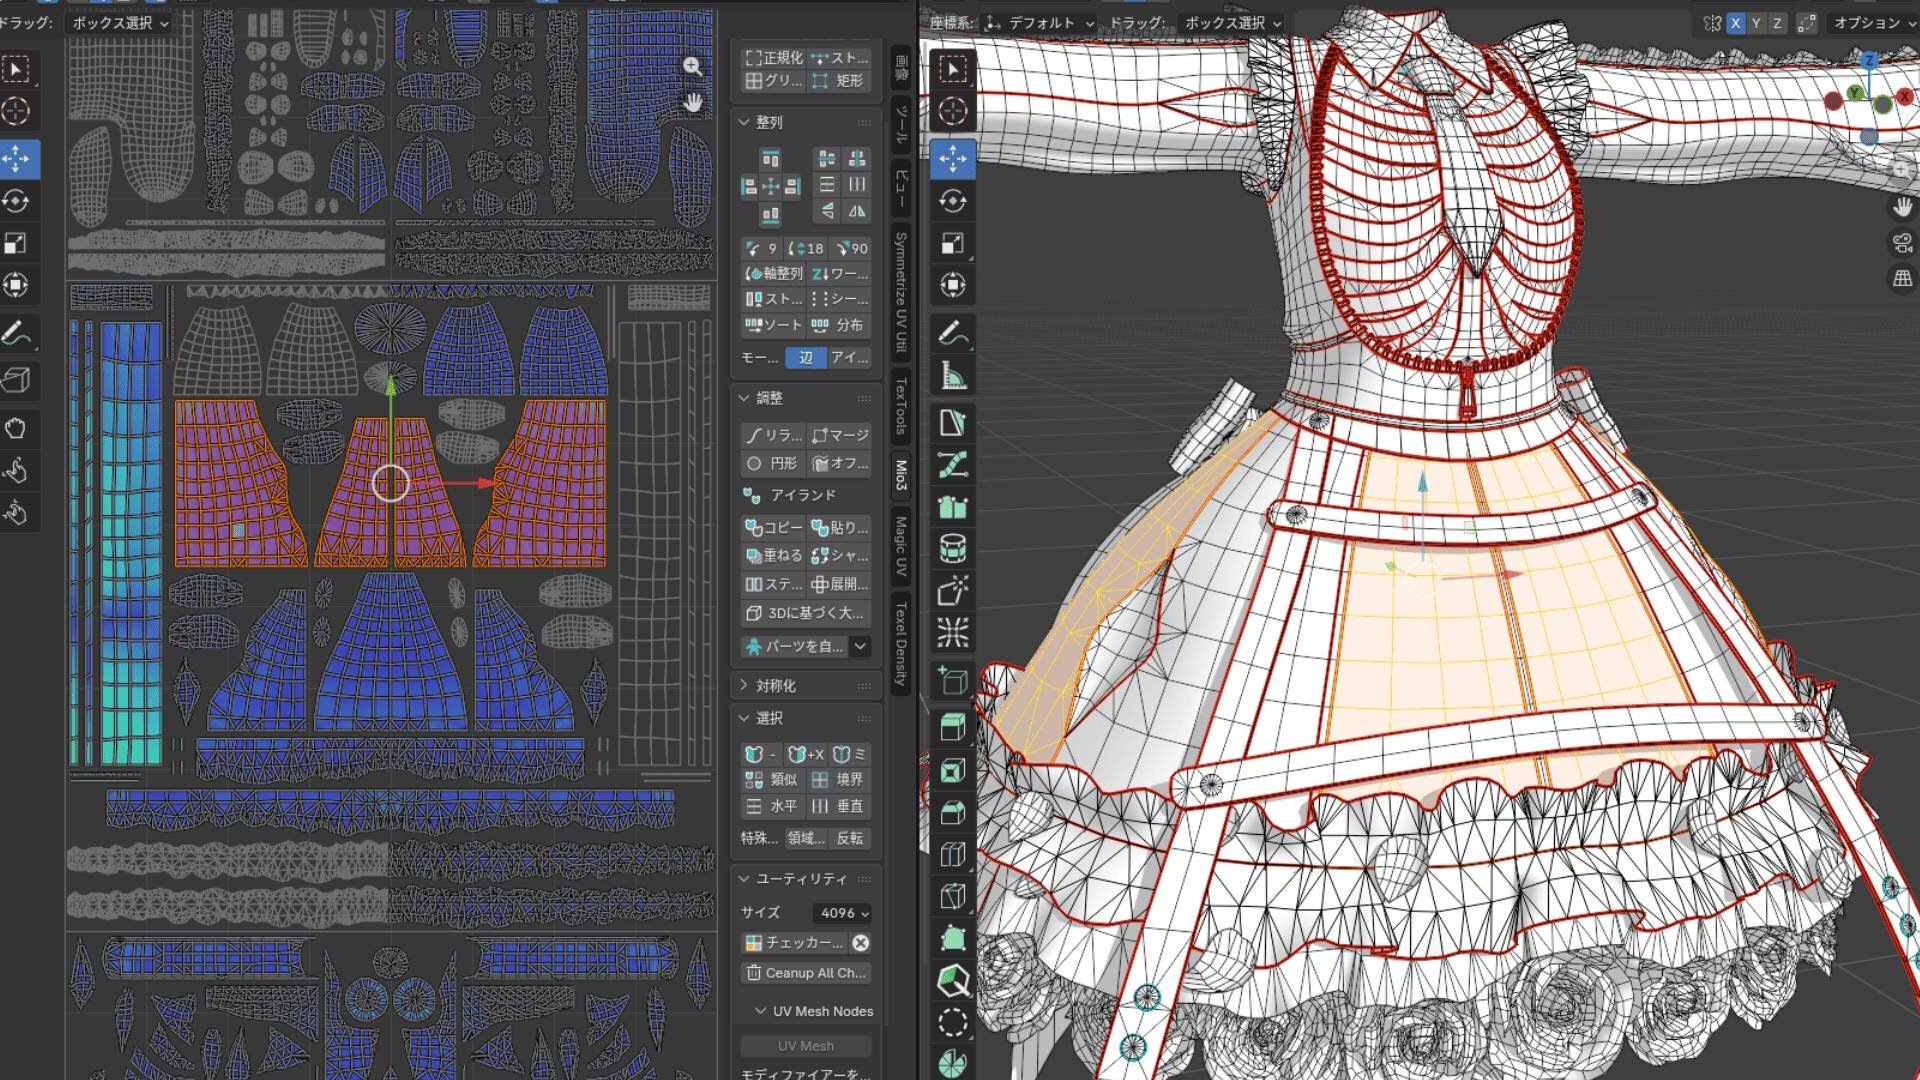Switch to the TexTools sidebar tab
Viewport: 1920px width, 1080px height.
(901, 406)
